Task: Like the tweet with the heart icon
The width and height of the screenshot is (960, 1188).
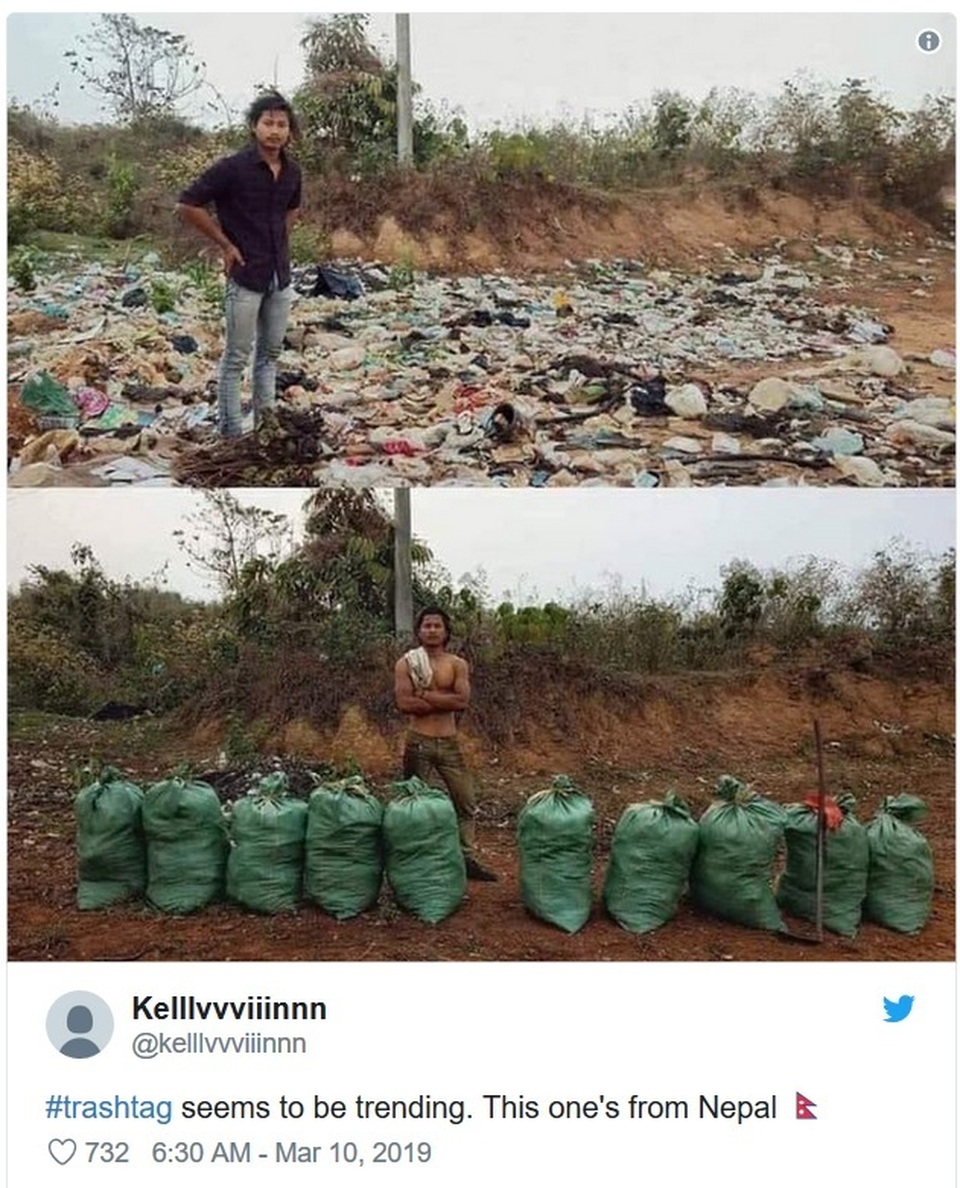Action: point(62,1152)
